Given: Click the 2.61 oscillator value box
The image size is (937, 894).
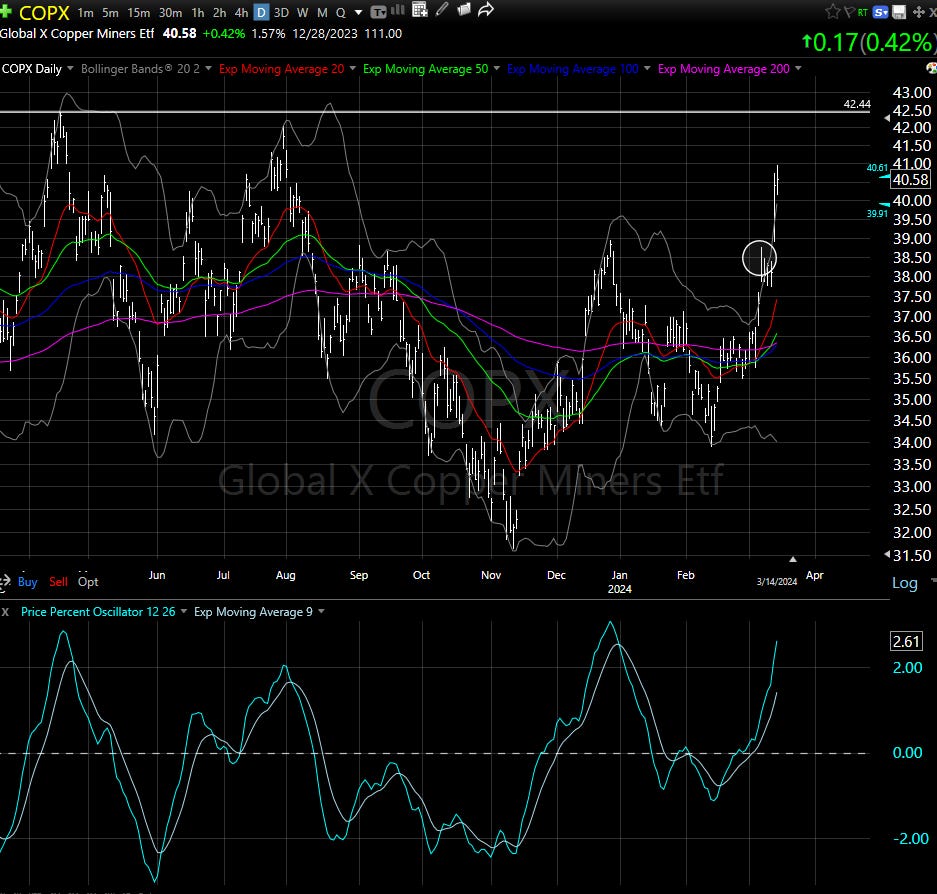Looking at the screenshot, I should (x=906, y=641).
